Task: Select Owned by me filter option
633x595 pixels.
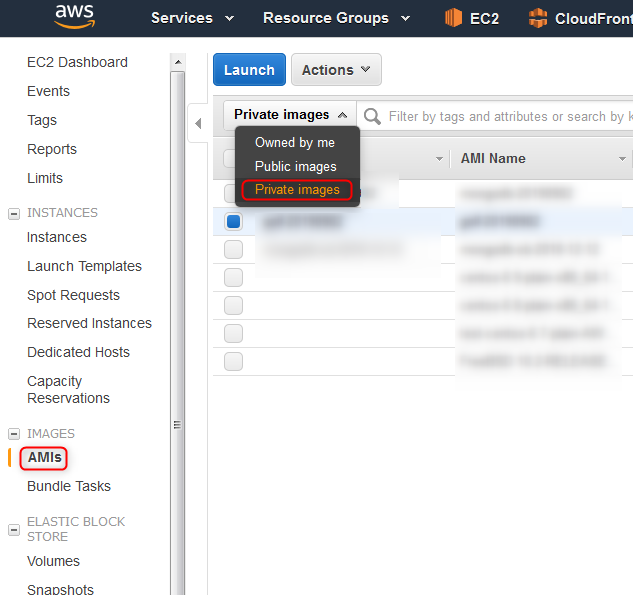Action: (x=295, y=142)
